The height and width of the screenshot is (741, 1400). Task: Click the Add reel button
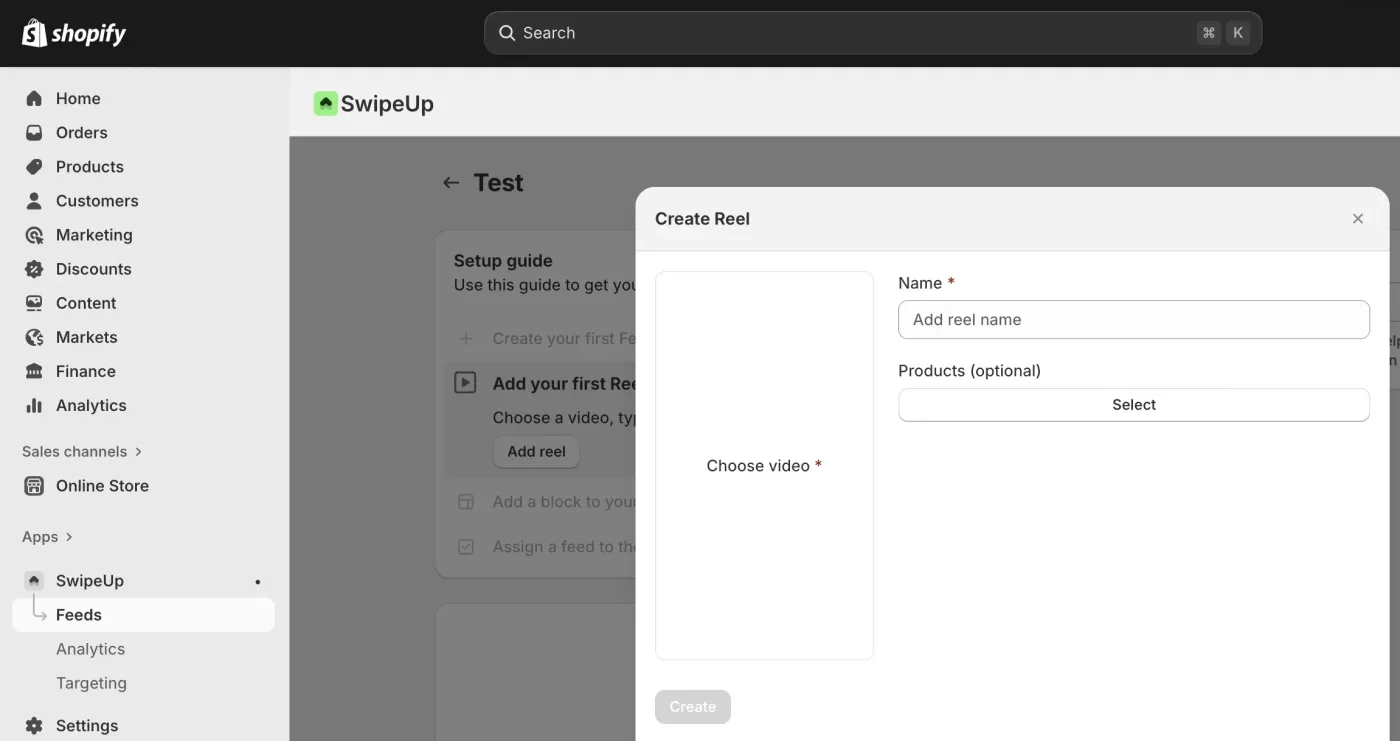pos(536,452)
